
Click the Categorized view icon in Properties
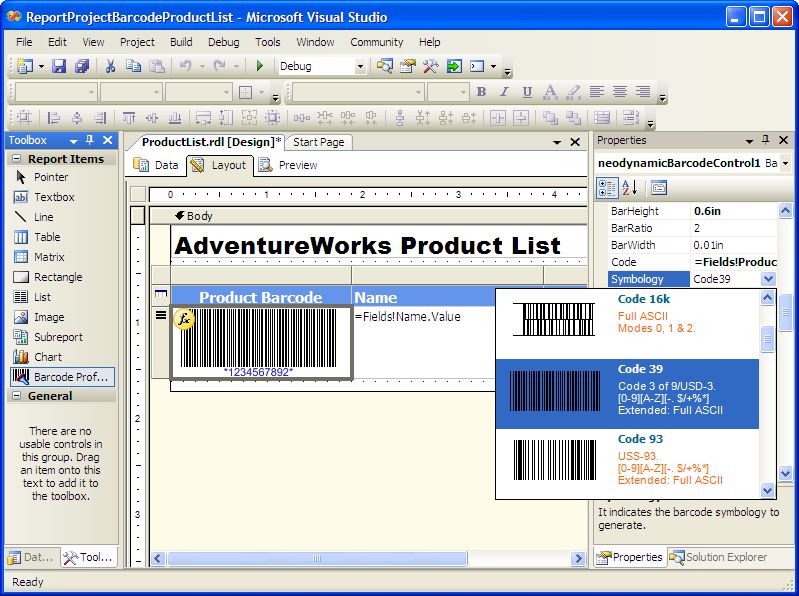point(607,187)
